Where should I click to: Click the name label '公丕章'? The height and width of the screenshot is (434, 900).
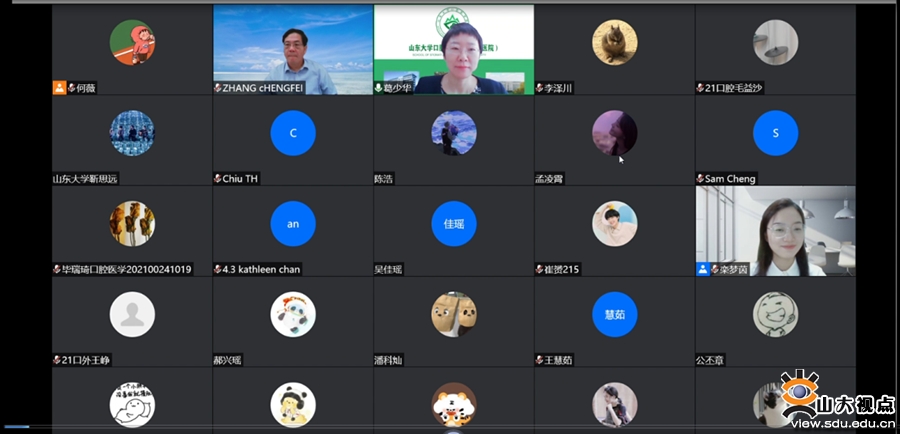click(x=710, y=360)
